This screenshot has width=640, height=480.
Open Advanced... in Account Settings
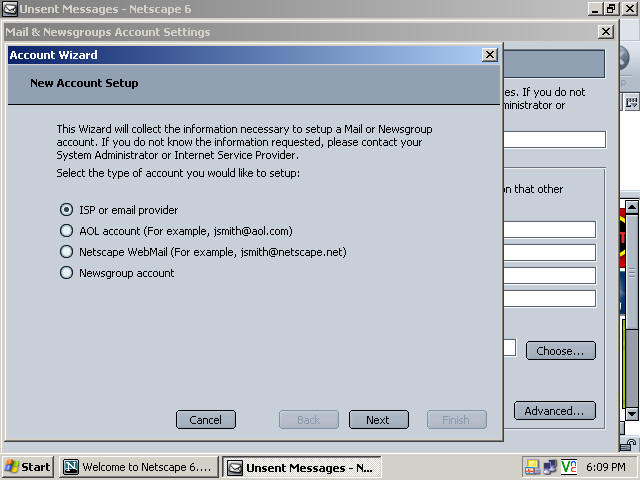click(x=554, y=411)
